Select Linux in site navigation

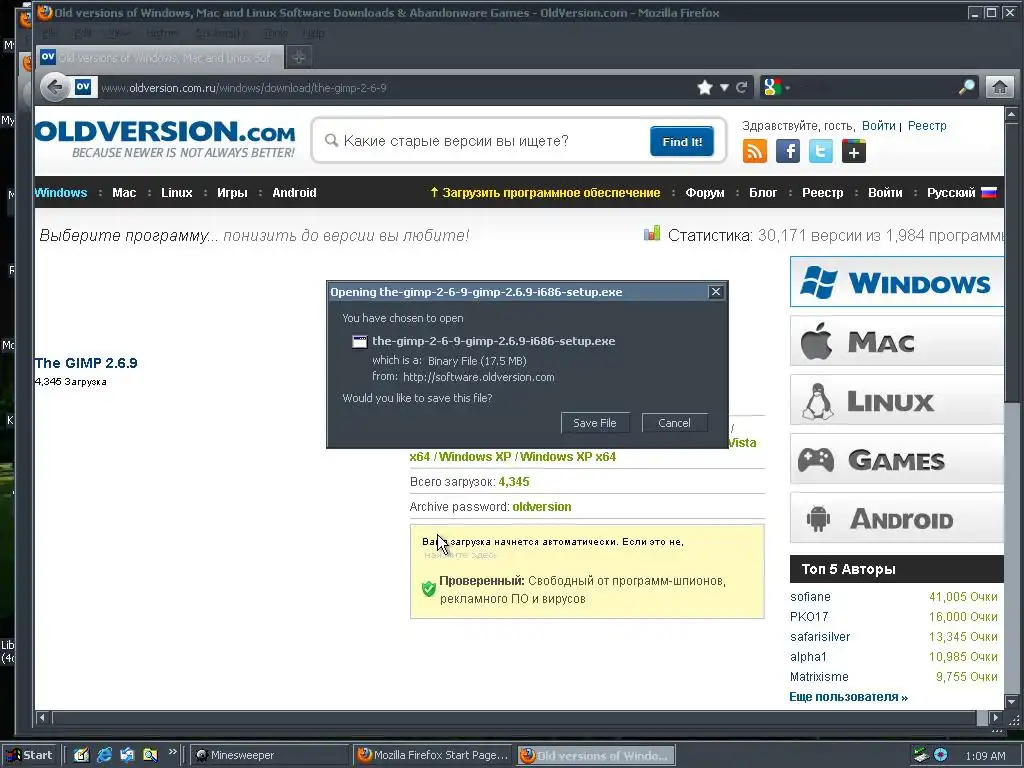[176, 193]
